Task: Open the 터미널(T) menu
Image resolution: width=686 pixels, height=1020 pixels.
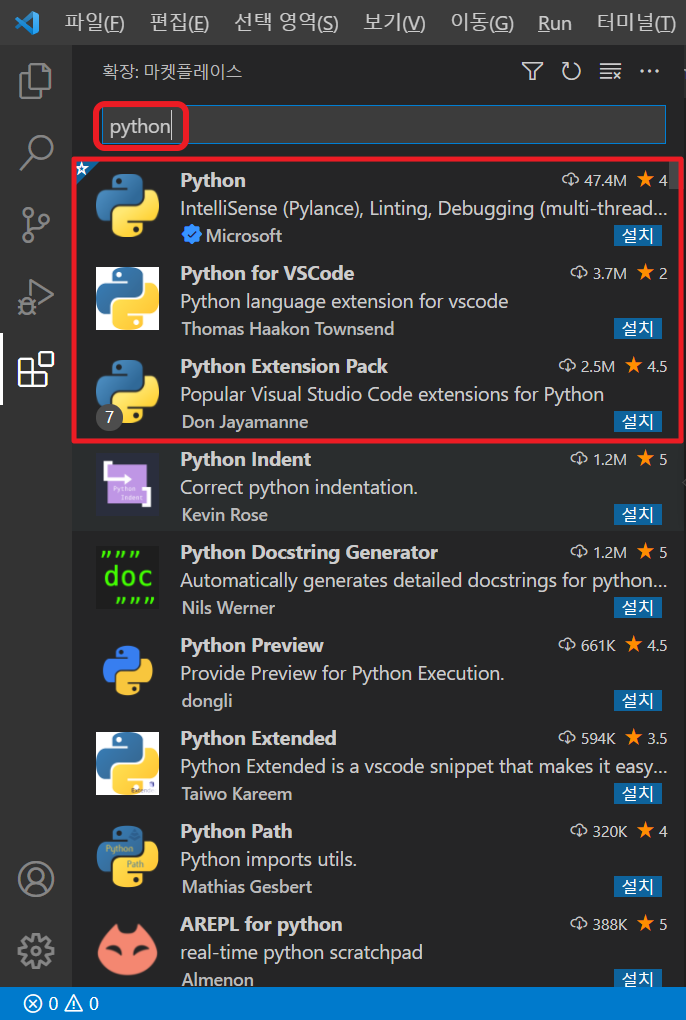Action: coord(636,23)
